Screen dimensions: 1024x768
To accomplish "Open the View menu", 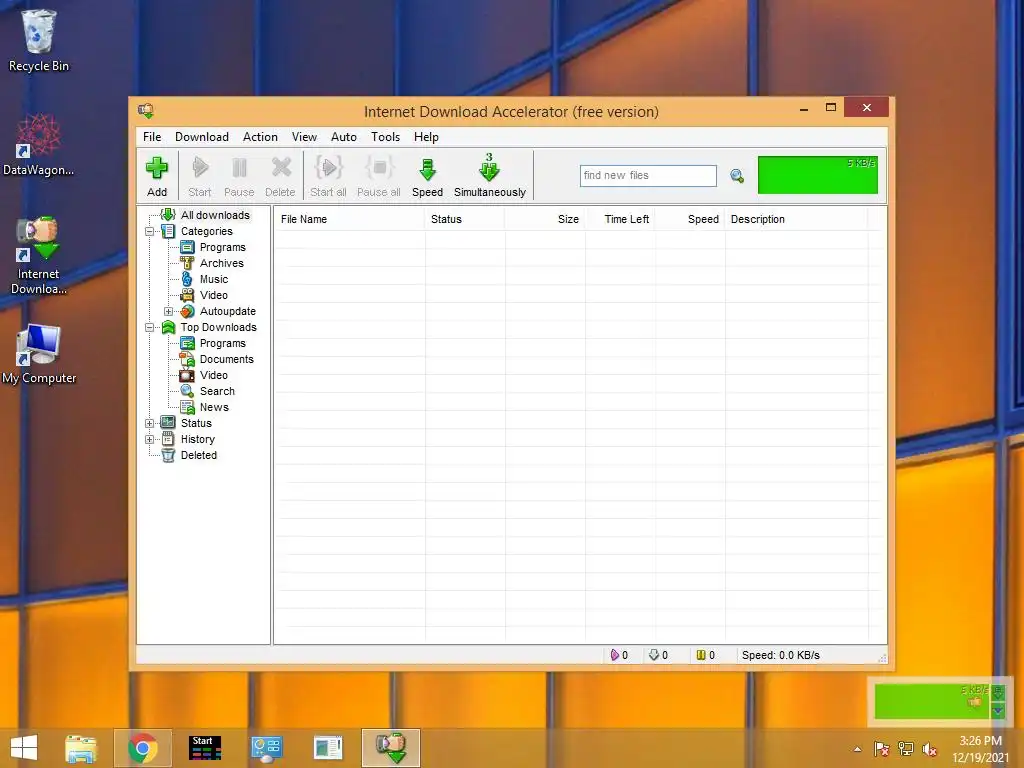I will [x=304, y=137].
